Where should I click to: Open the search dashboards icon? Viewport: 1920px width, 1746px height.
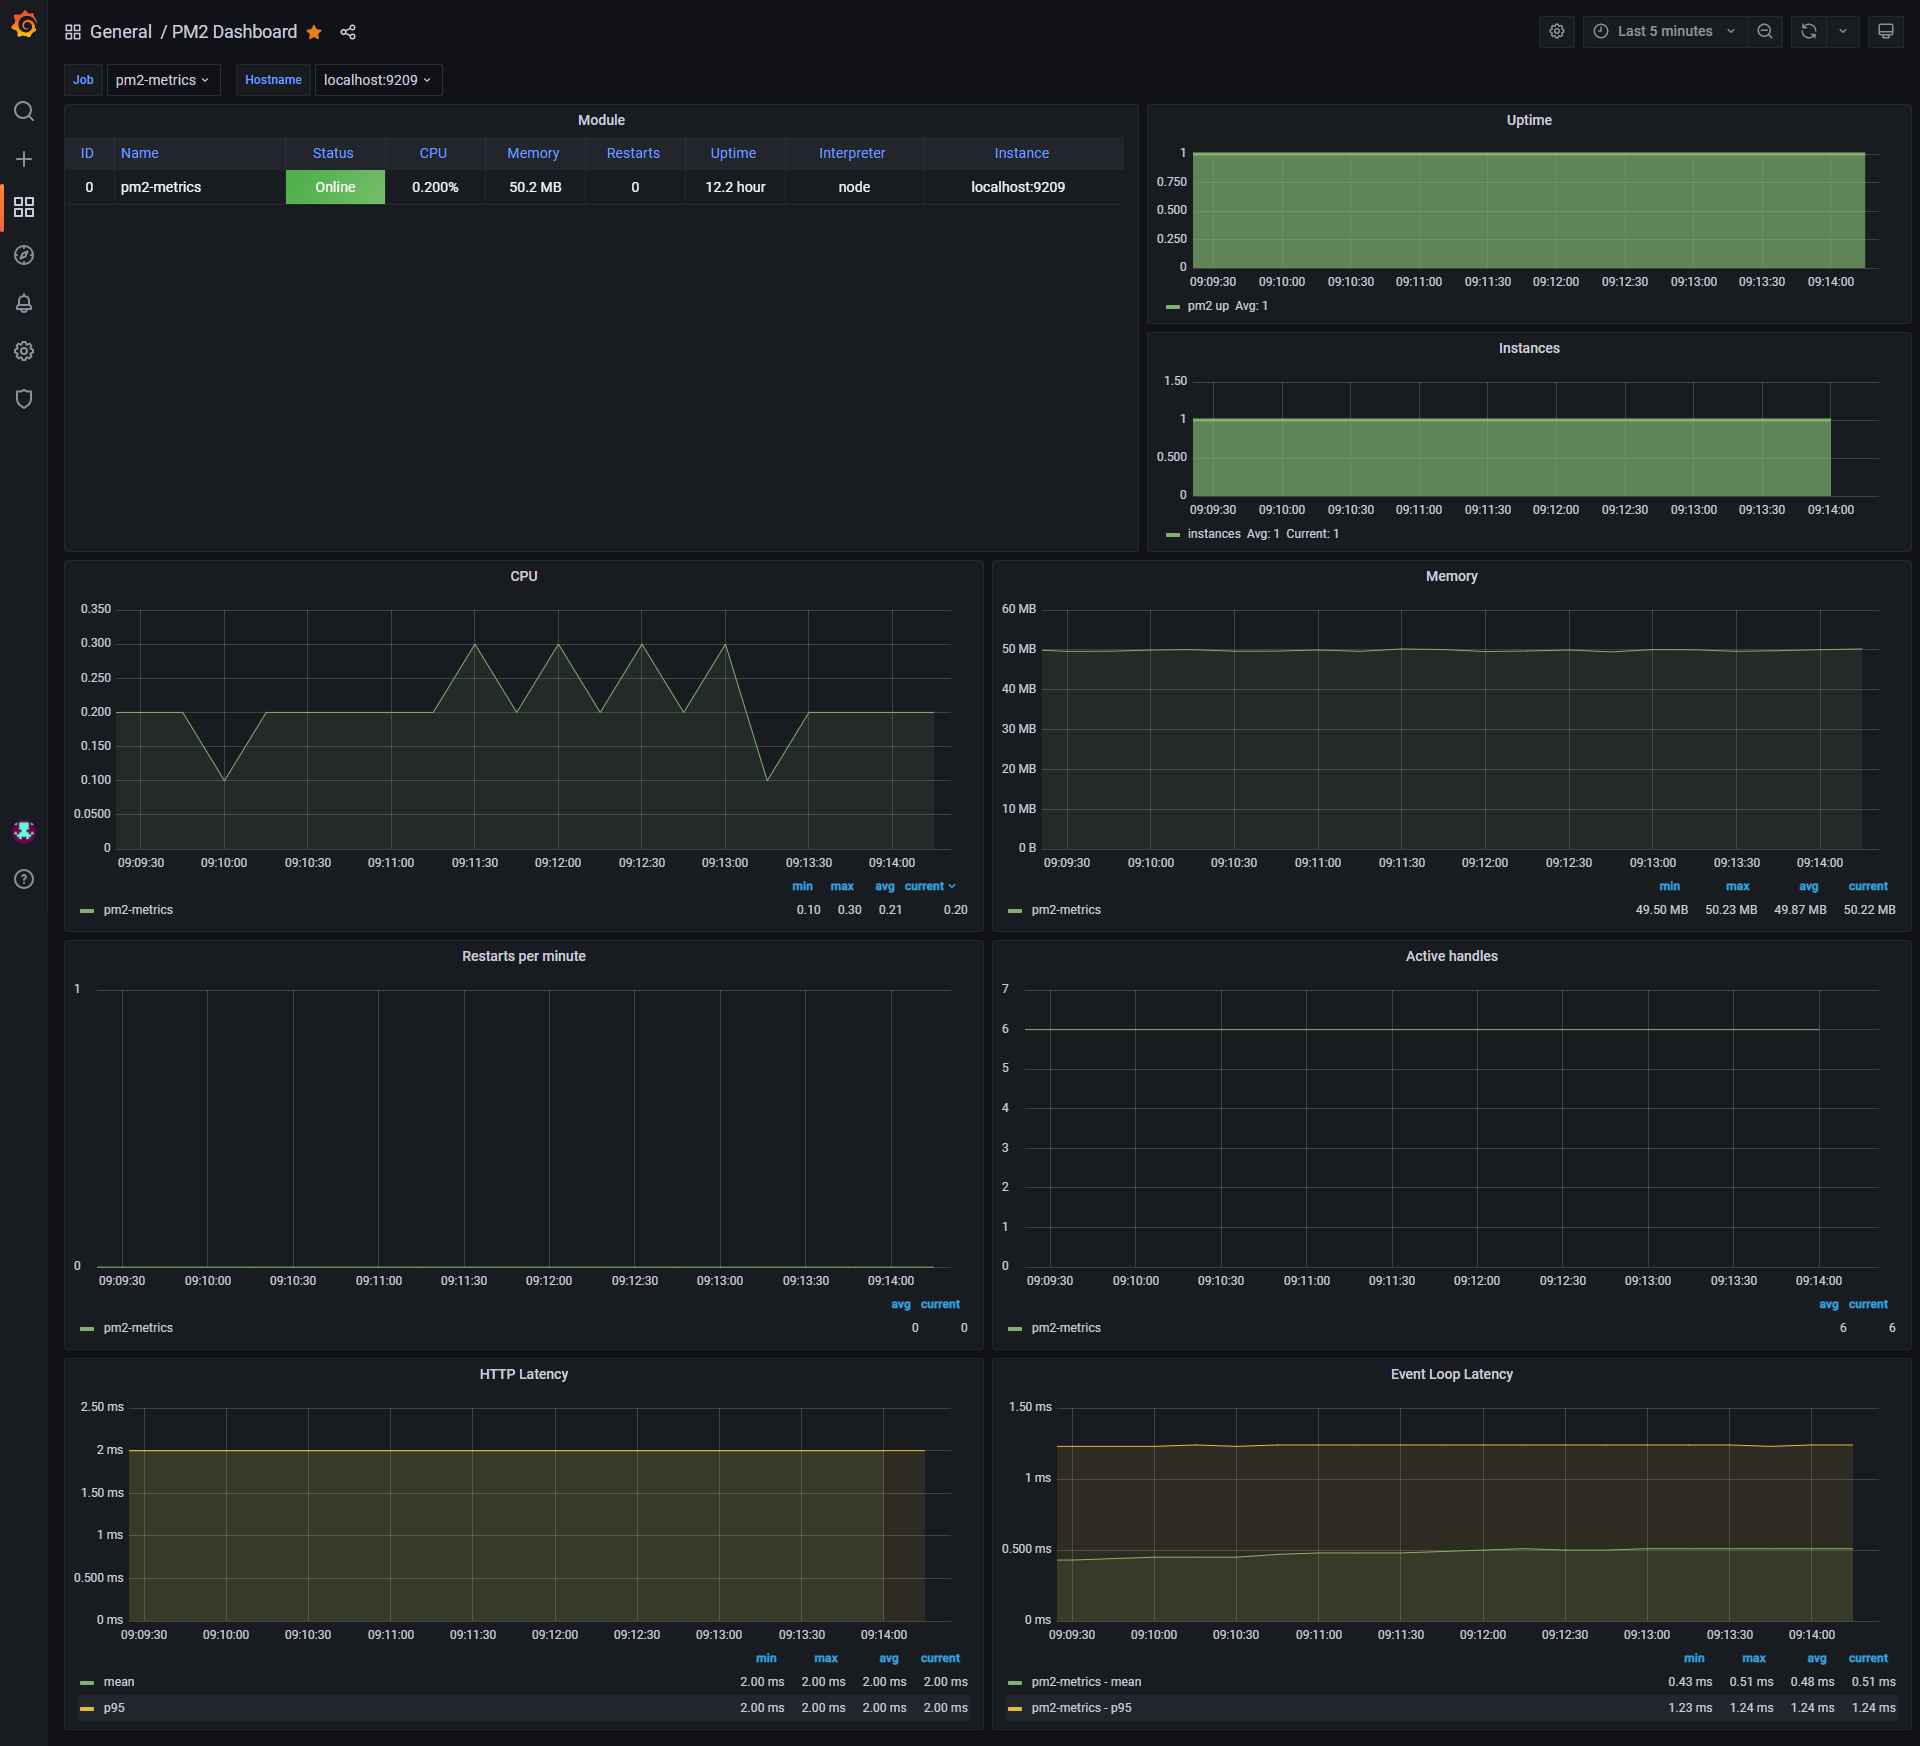click(x=24, y=111)
